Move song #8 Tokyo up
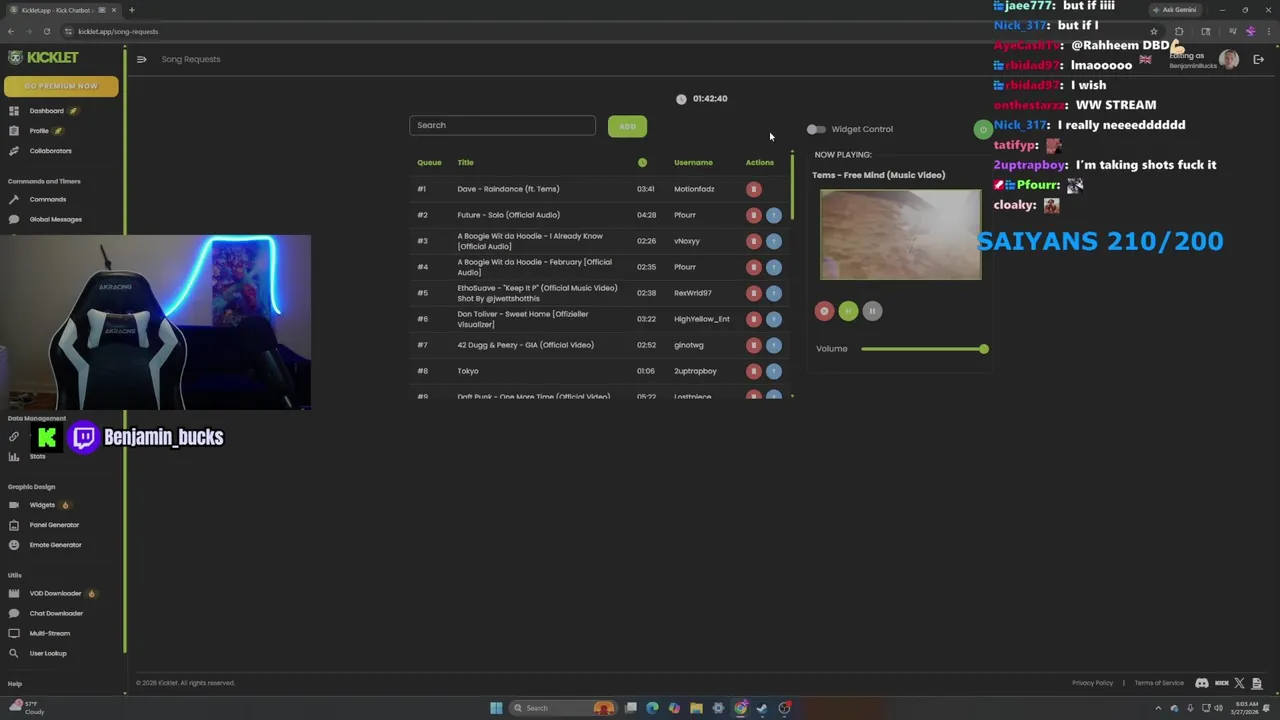This screenshot has width=1280, height=720. 773,371
